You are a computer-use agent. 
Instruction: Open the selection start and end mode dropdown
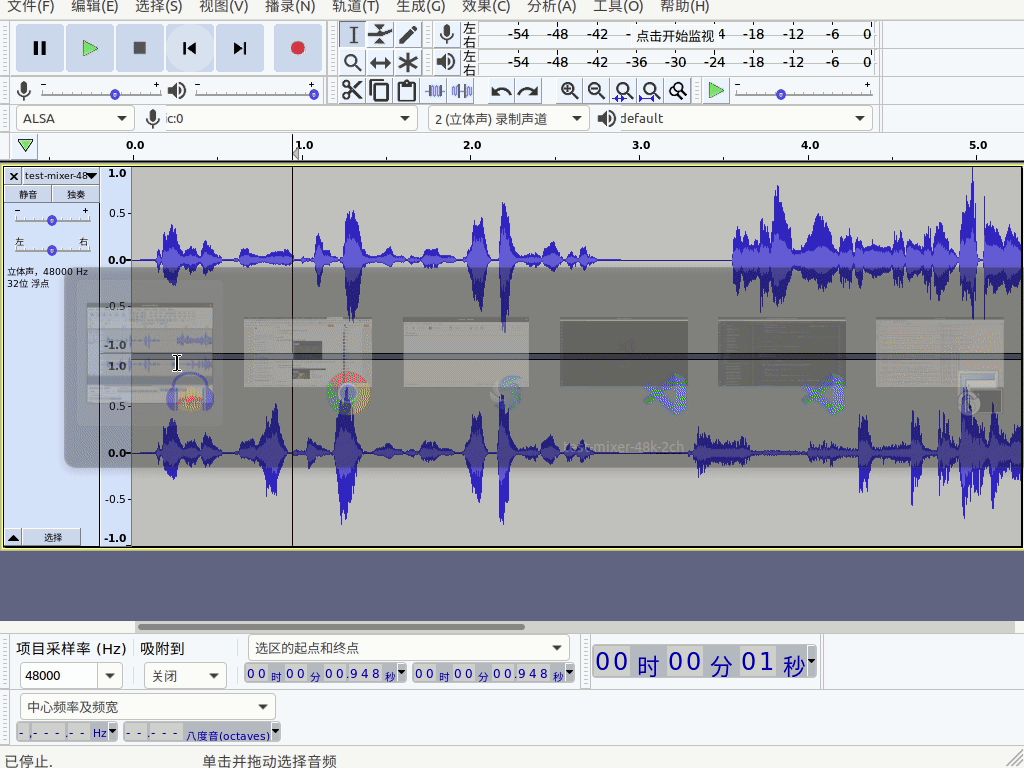coord(408,648)
